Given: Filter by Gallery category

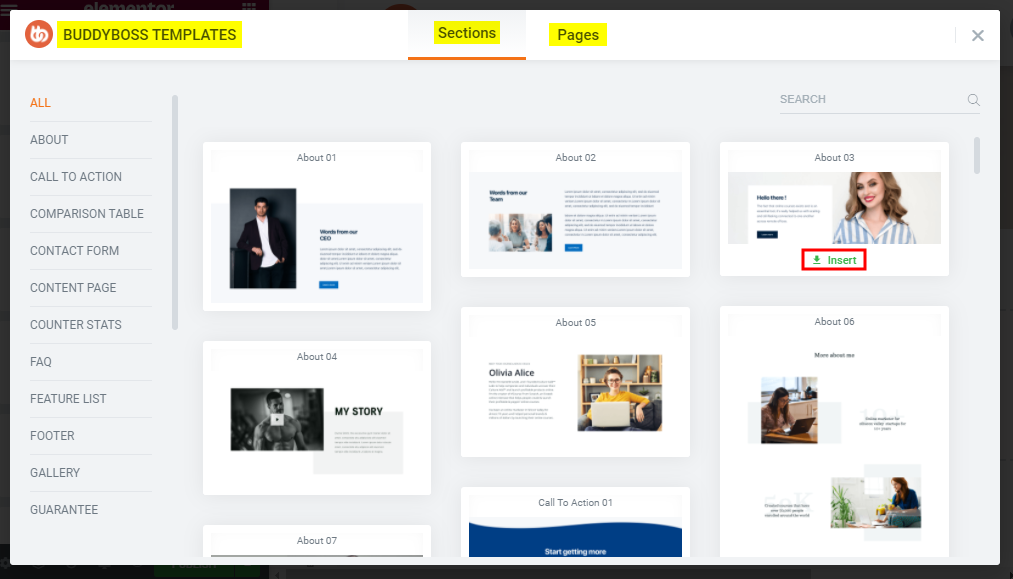Looking at the screenshot, I should 55,473.
